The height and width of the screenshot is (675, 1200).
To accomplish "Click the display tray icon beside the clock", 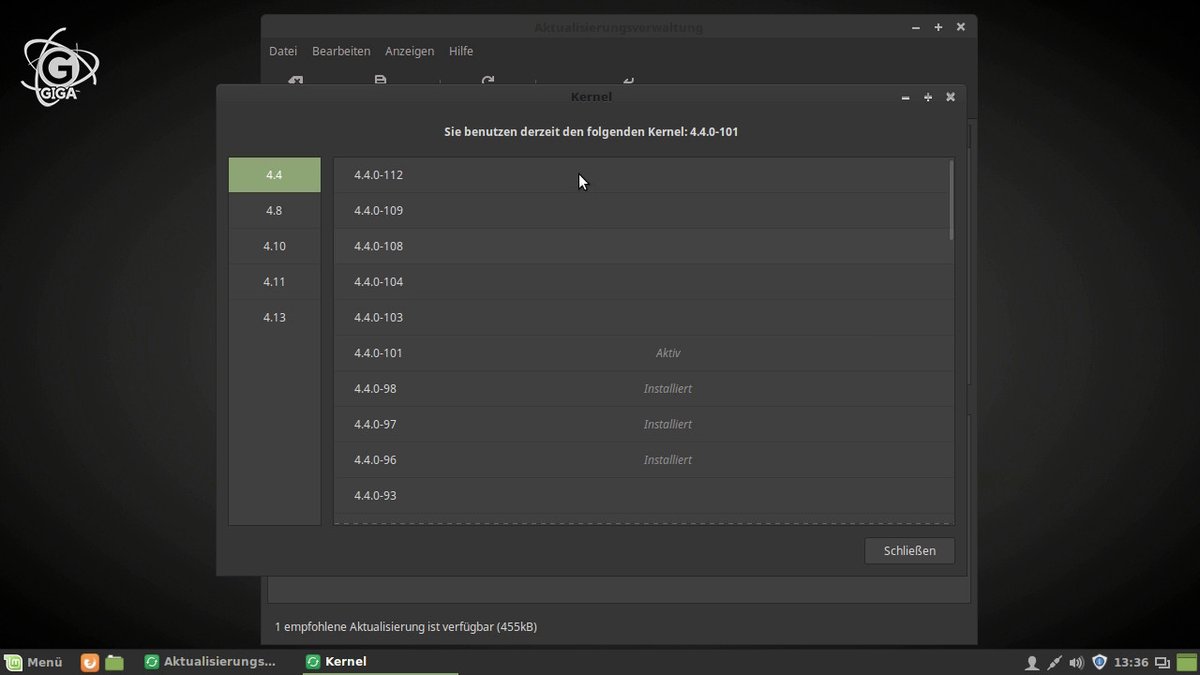I will coord(1162,662).
